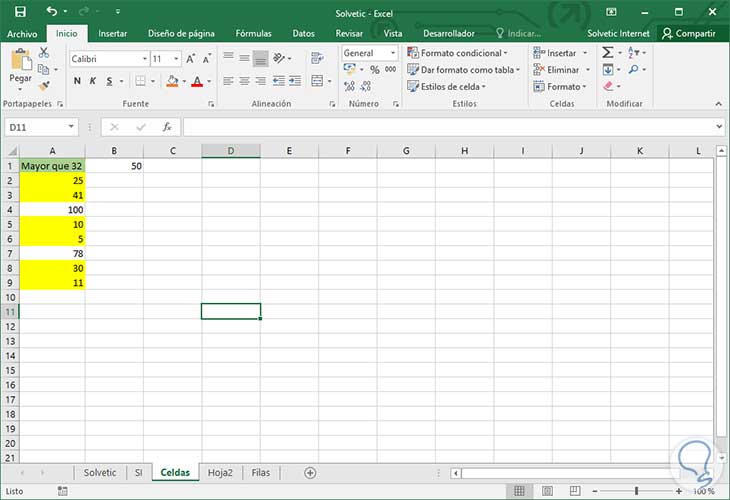The width and height of the screenshot is (730, 500).
Task: Open Formato in Celdas group
Action: click(x=560, y=87)
